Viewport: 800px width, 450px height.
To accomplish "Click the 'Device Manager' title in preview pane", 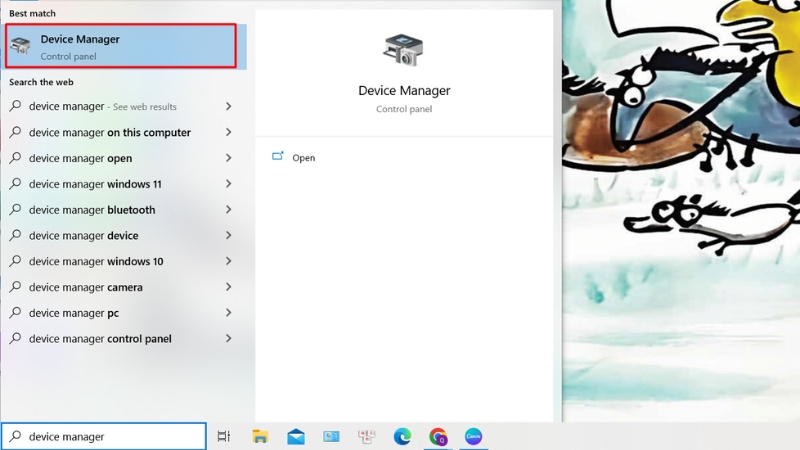I will point(404,90).
